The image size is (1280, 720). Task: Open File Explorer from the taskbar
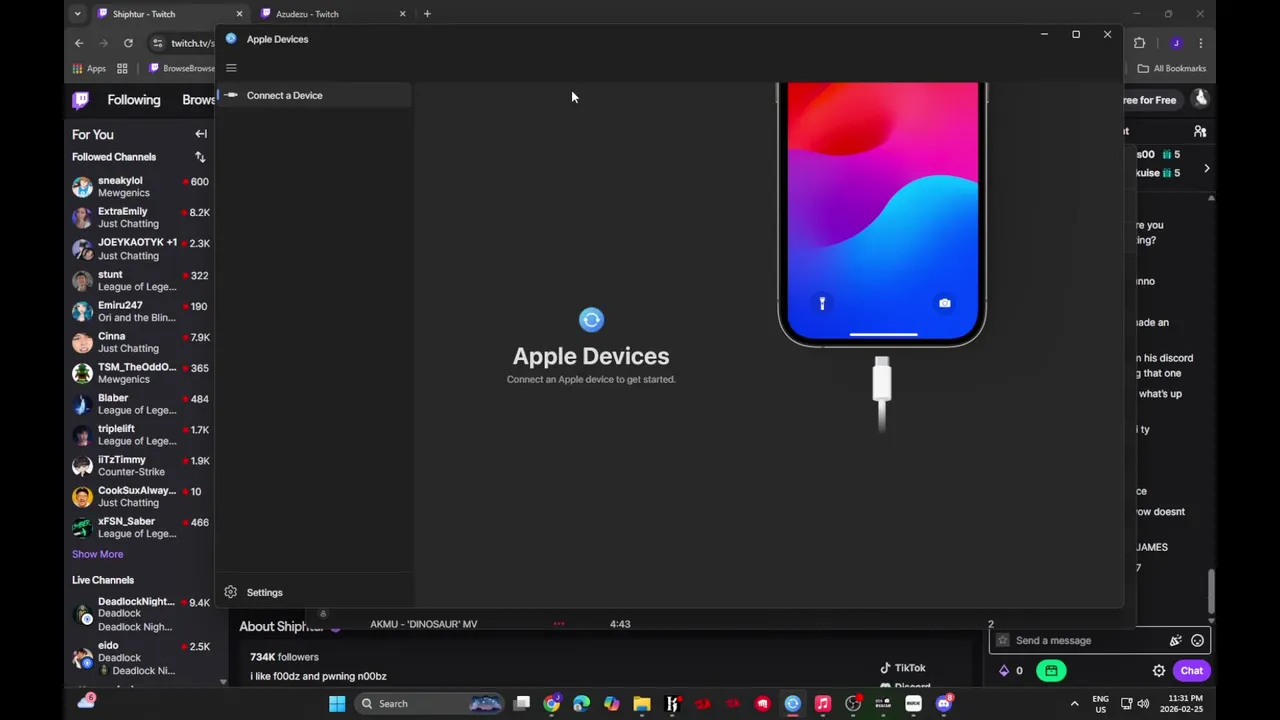pyautogui.click(x=642, y=703)
